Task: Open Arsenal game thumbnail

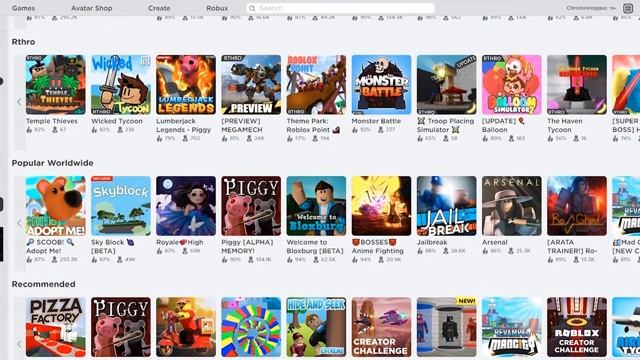Action: 511,206
